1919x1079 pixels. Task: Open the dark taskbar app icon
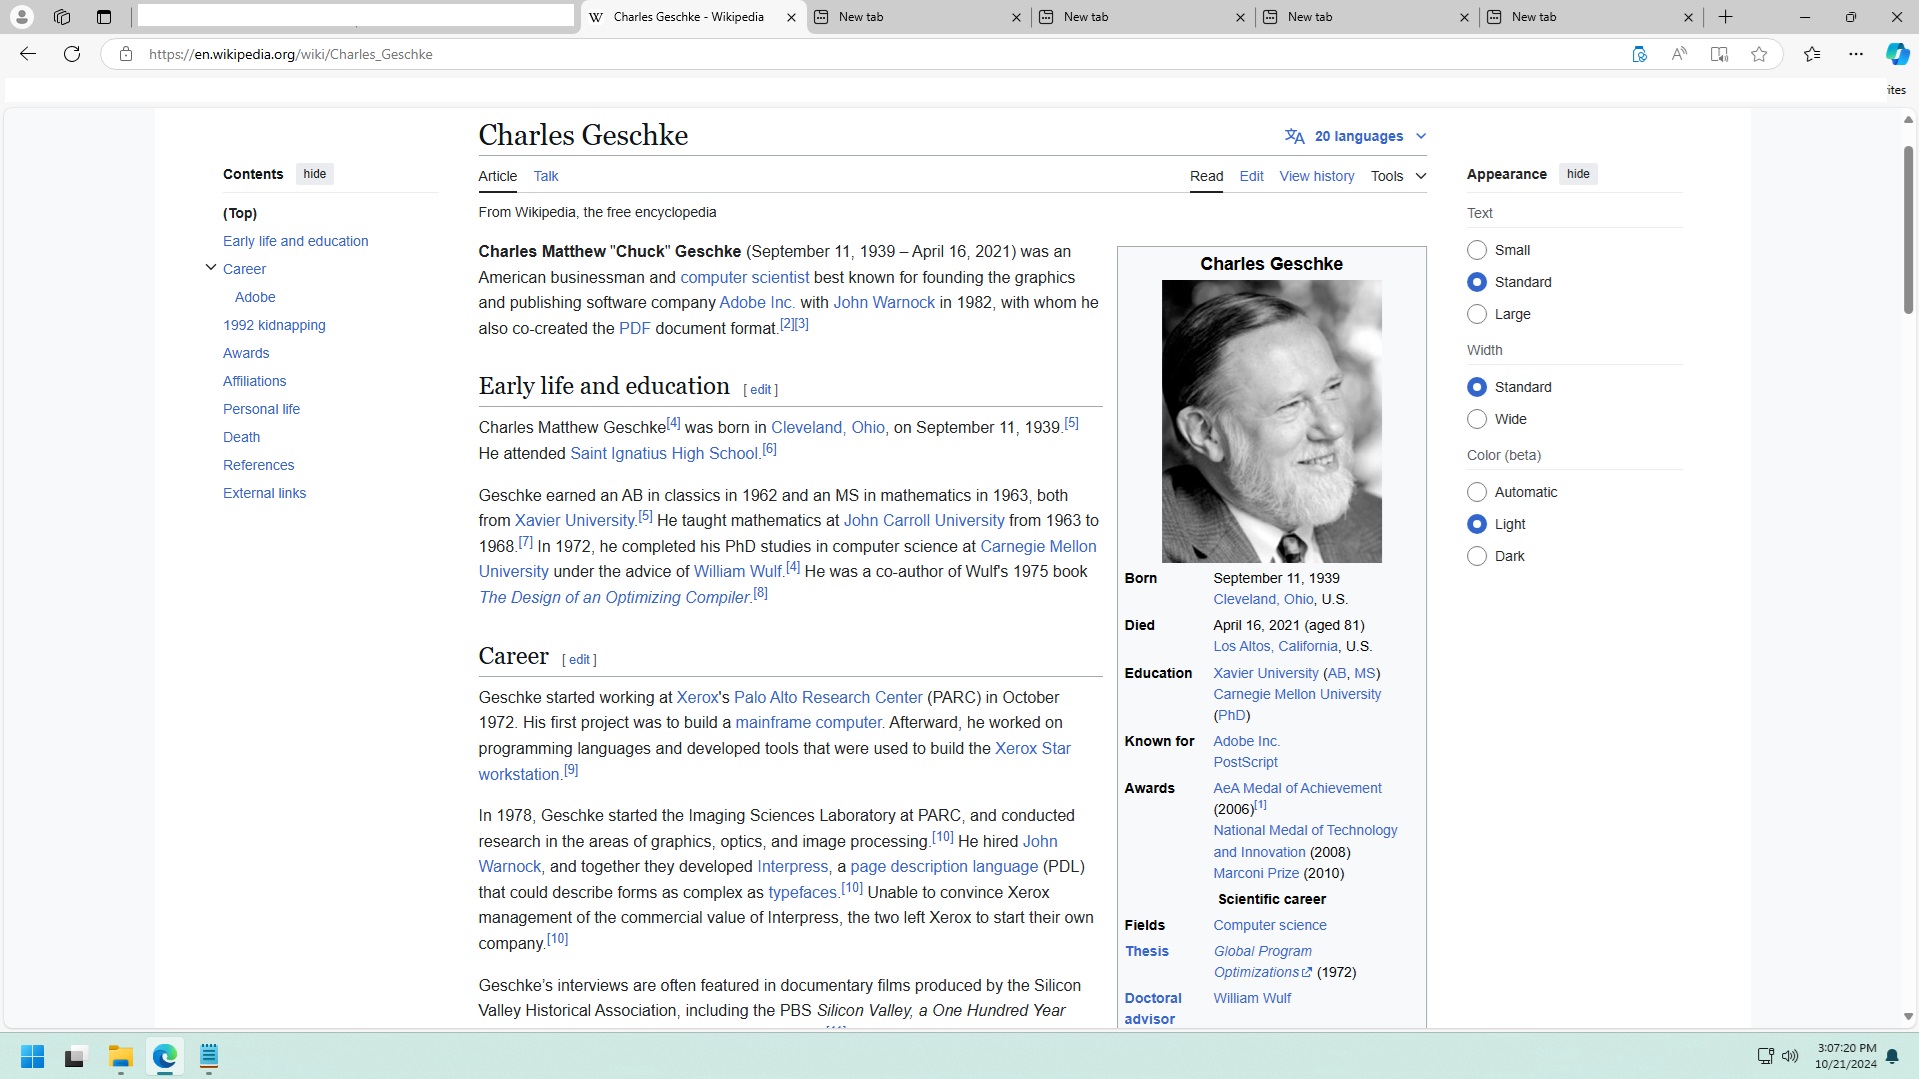point(75,1056)
